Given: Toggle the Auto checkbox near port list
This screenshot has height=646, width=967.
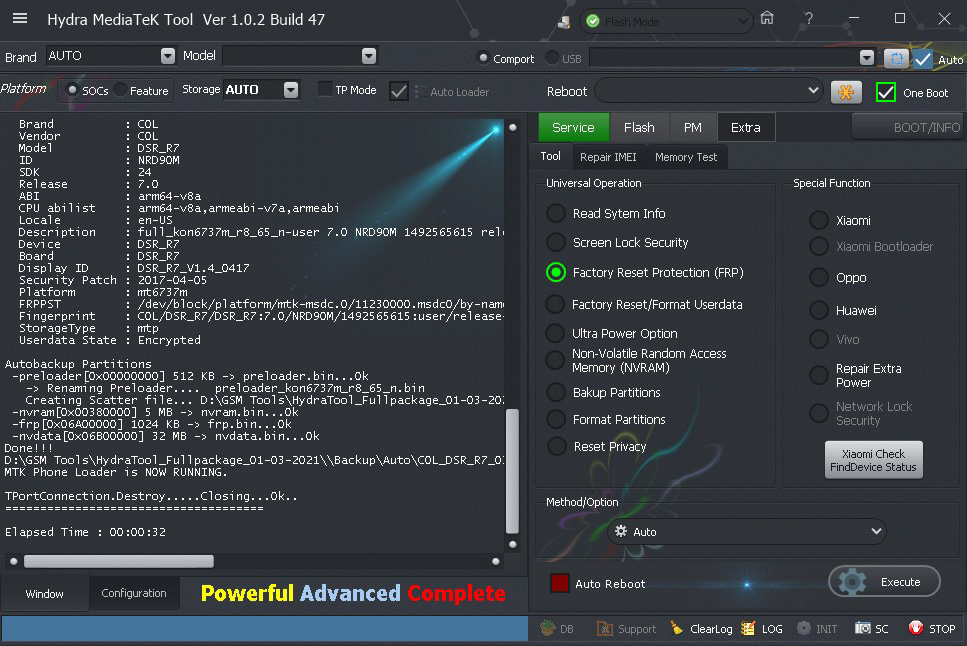Looking at the screenshot, I should pyautogui.click(x=923, y=59).
